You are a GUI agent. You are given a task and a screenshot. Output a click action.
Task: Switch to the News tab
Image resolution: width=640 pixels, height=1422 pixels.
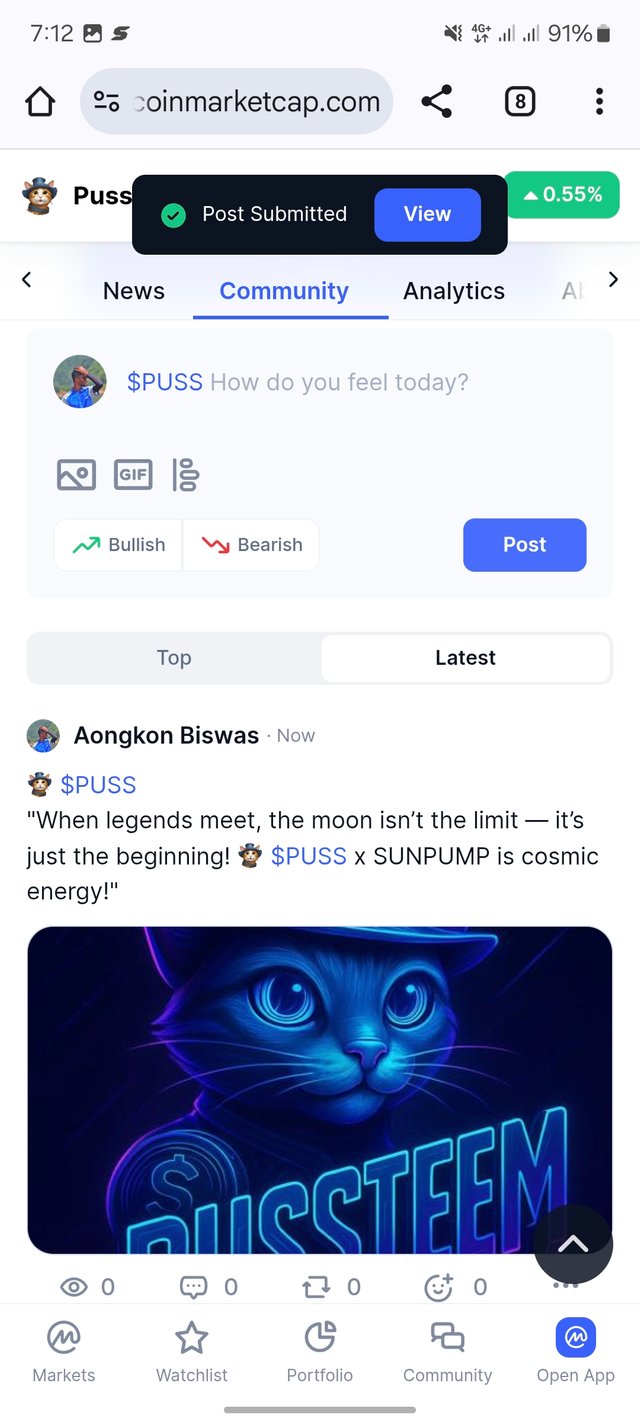click(x=134, y=291)
